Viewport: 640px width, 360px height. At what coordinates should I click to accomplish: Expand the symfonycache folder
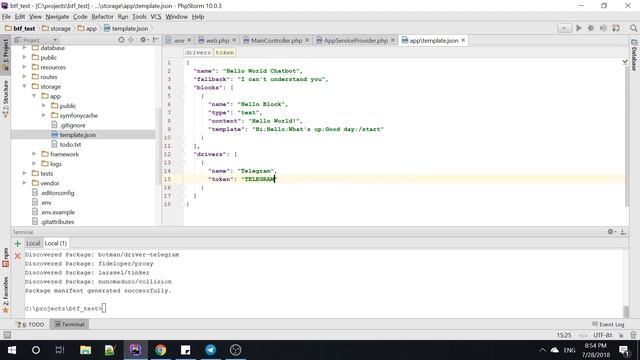(44, 116)
